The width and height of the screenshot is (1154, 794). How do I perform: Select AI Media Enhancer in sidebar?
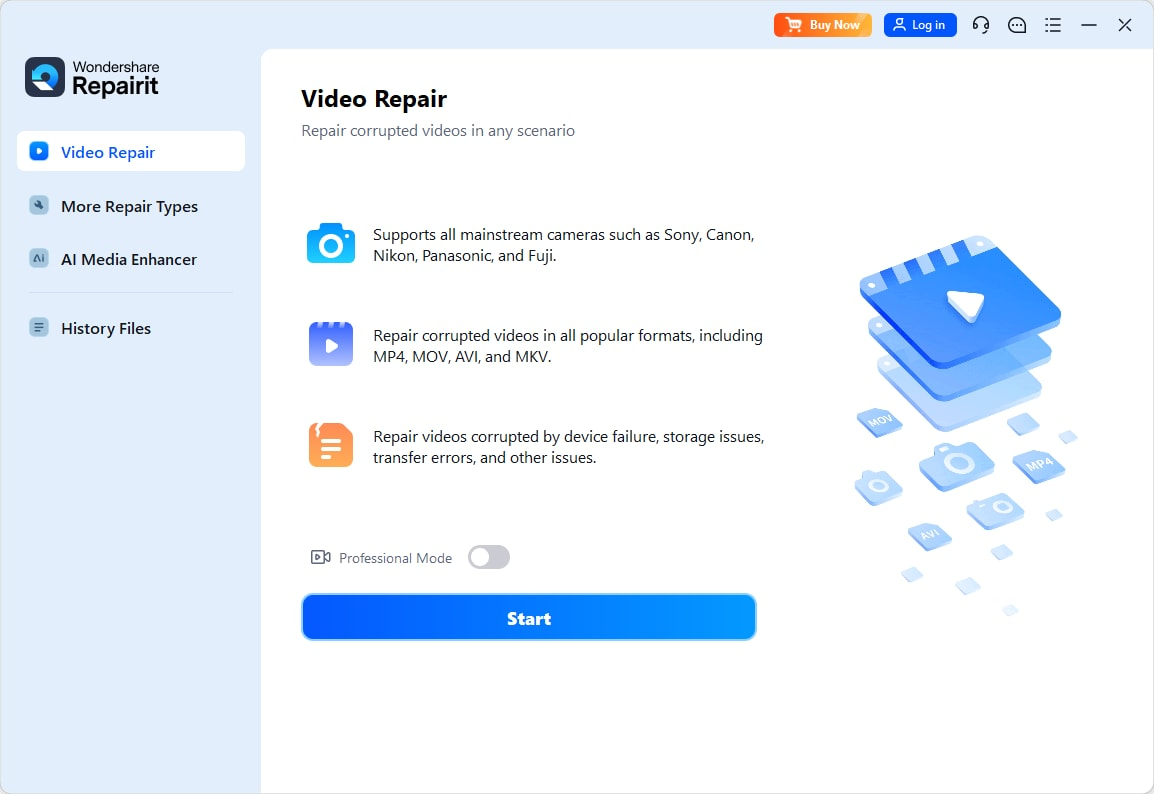128,259
